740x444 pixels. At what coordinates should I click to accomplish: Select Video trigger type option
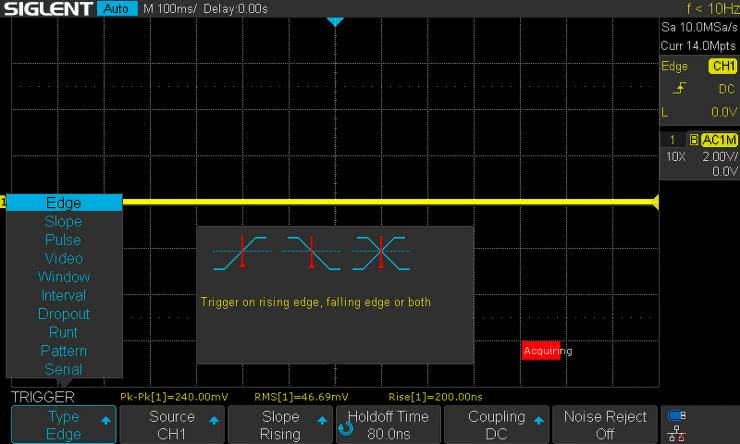[x=63, y=258]
